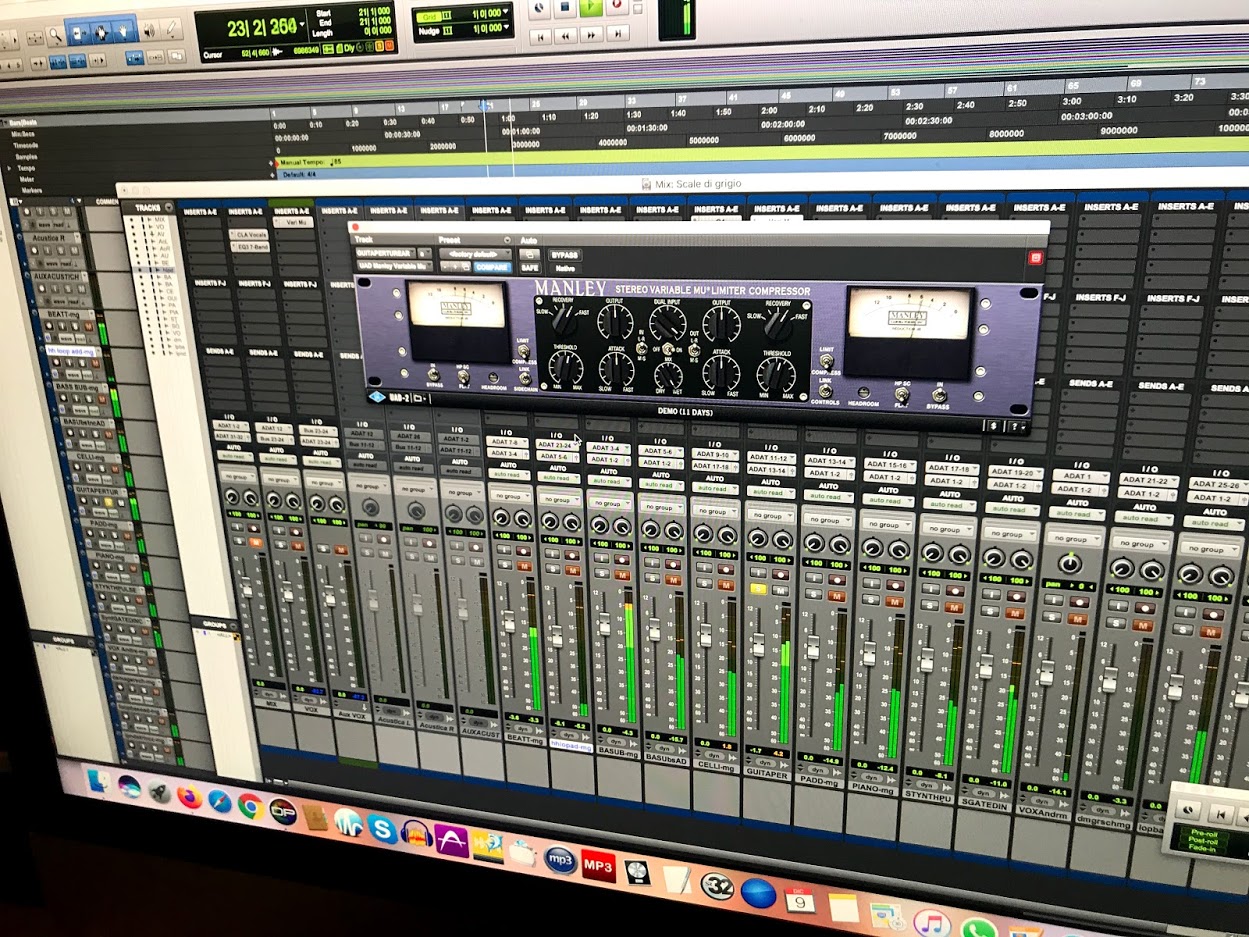
Task: Click the green transport Play button
Action: [x=591, y=7]
